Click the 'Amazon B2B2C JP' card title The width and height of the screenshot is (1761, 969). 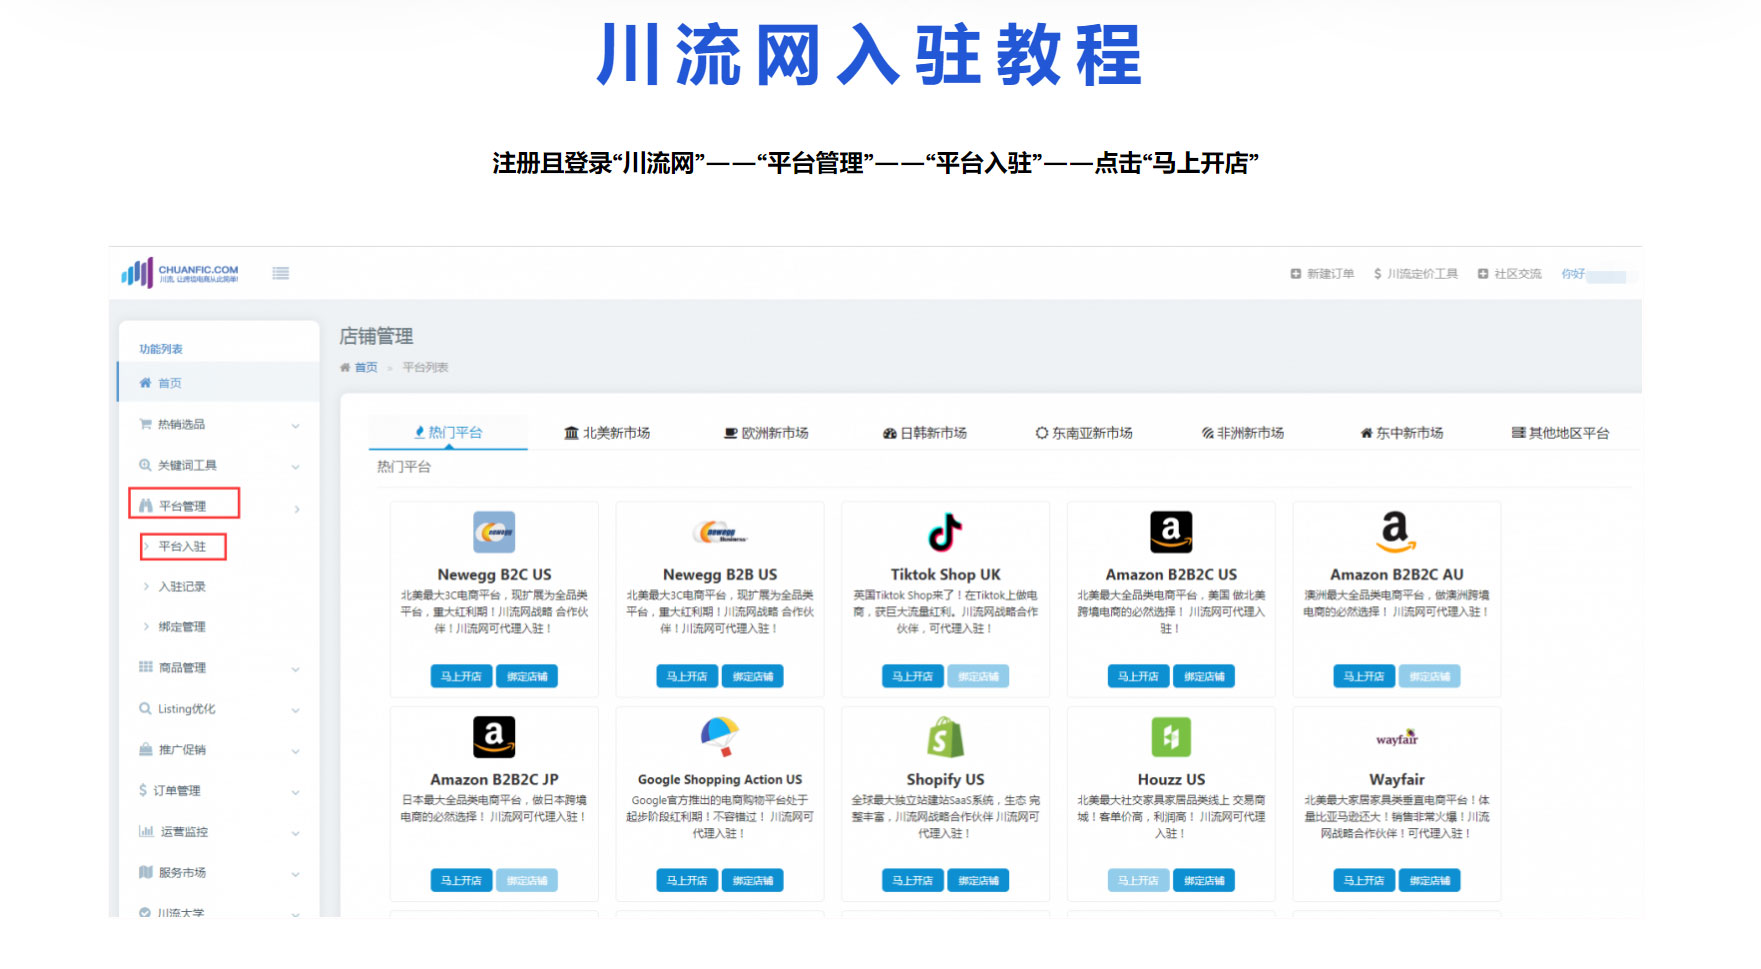coord(494,779)
